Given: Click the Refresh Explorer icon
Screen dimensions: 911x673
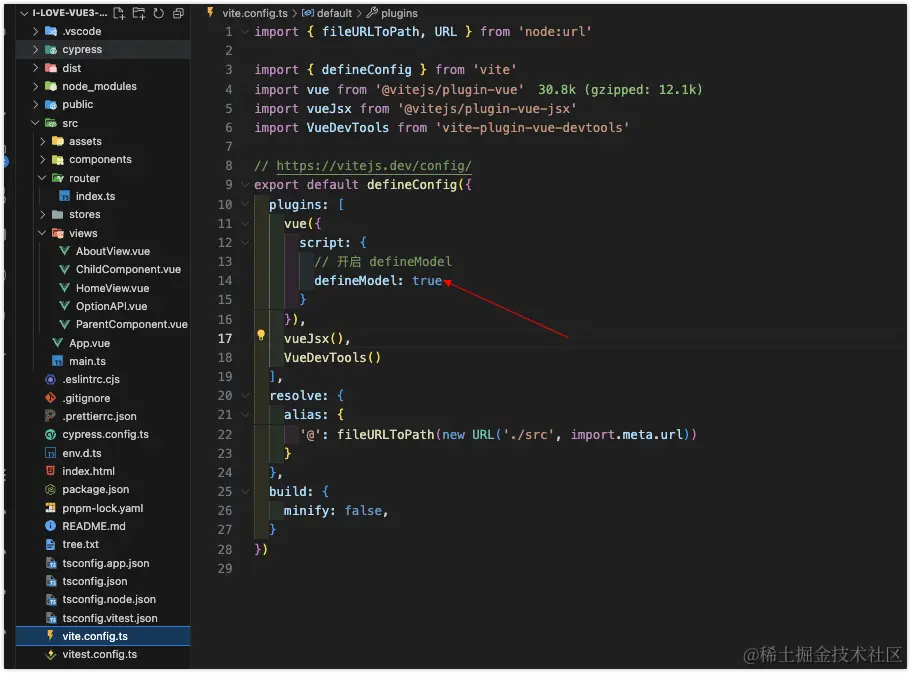Looking at the screenshot, I should (158, 13).
